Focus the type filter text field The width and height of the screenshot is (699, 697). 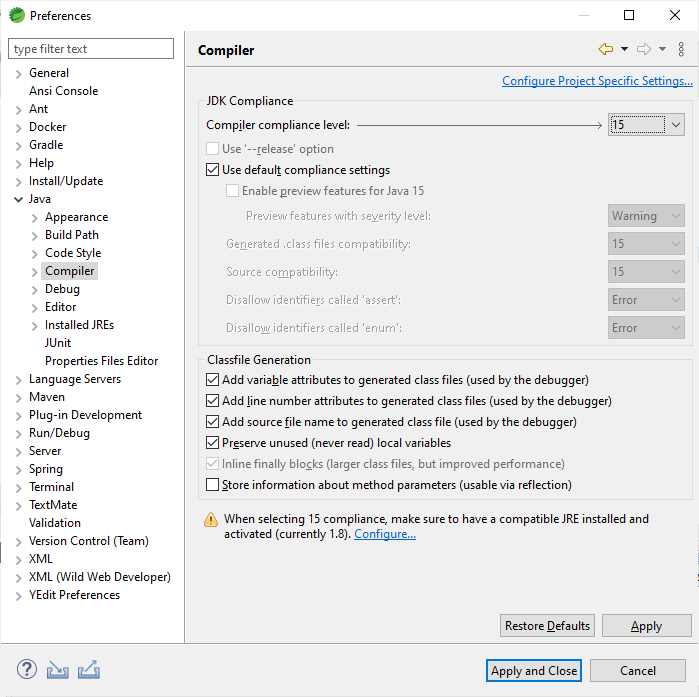pyautogui.click(x=91, y=49)
